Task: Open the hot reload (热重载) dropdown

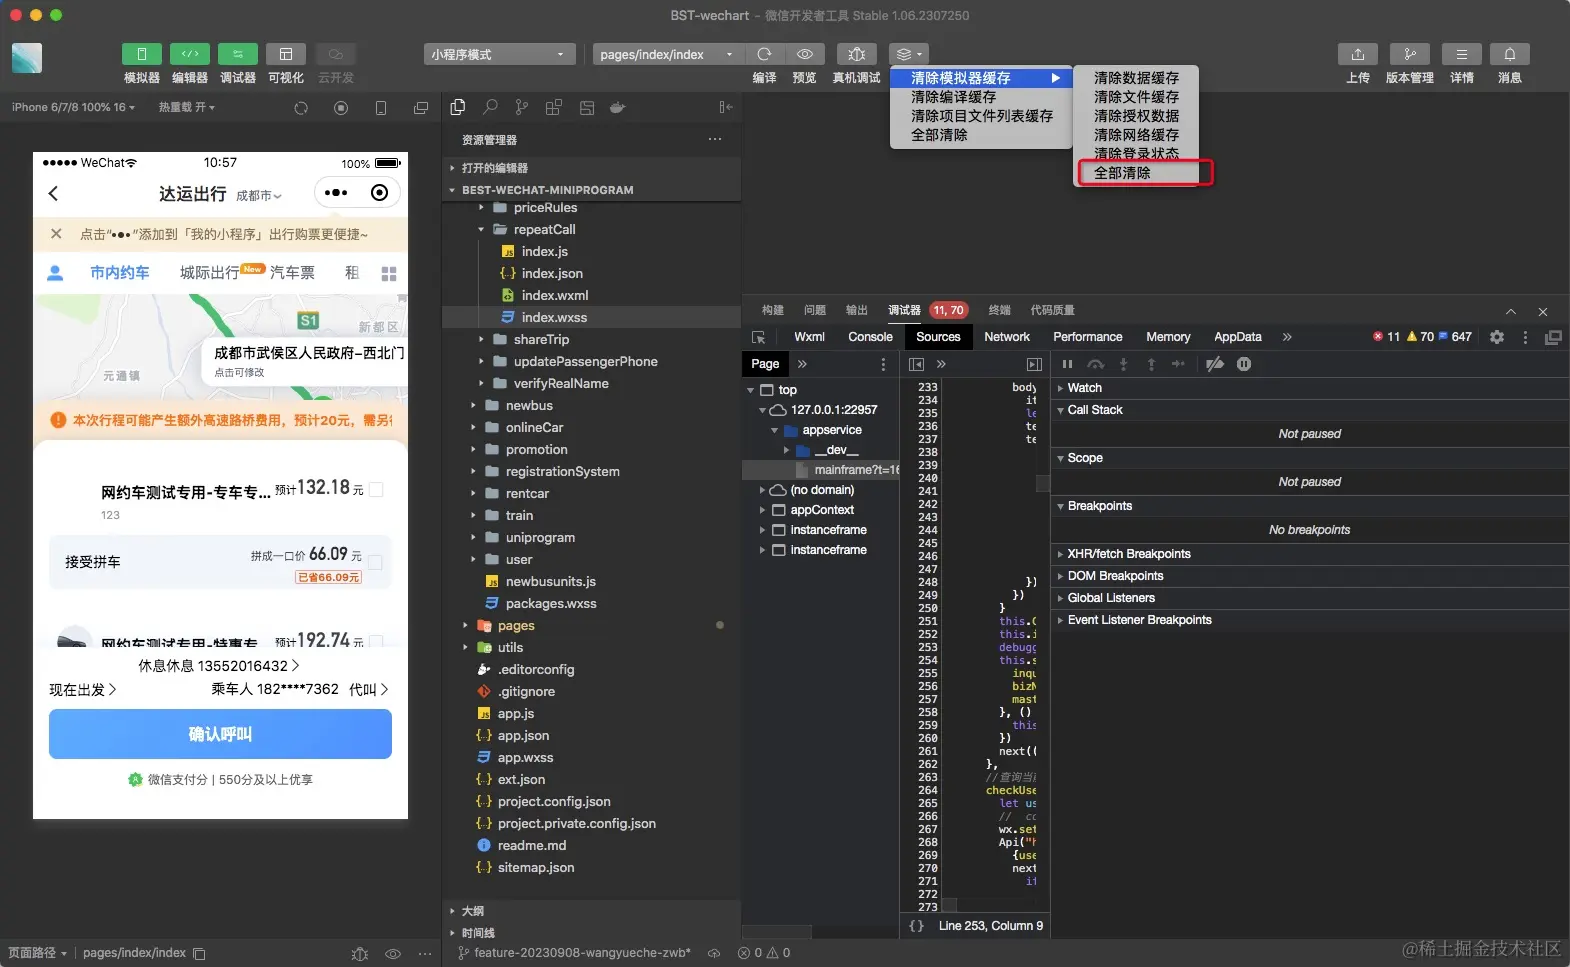Action: (x=187, y=107)
